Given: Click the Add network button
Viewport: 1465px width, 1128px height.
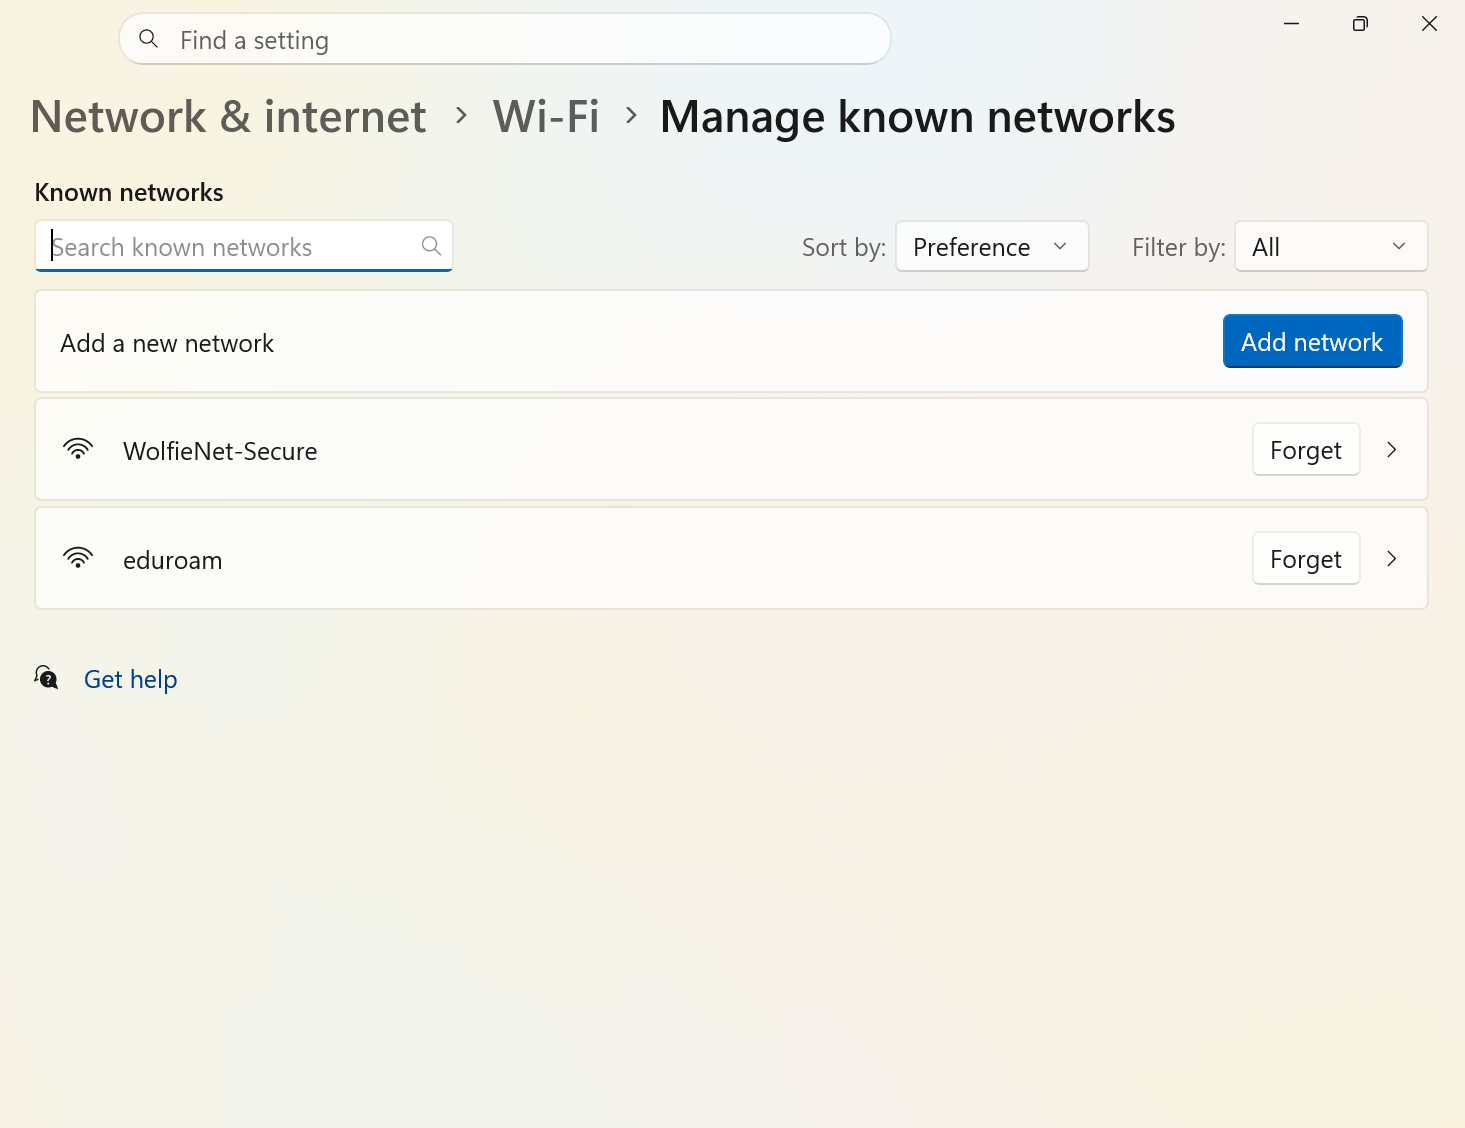Looking at the screenshot, I should click(1312, 341).
